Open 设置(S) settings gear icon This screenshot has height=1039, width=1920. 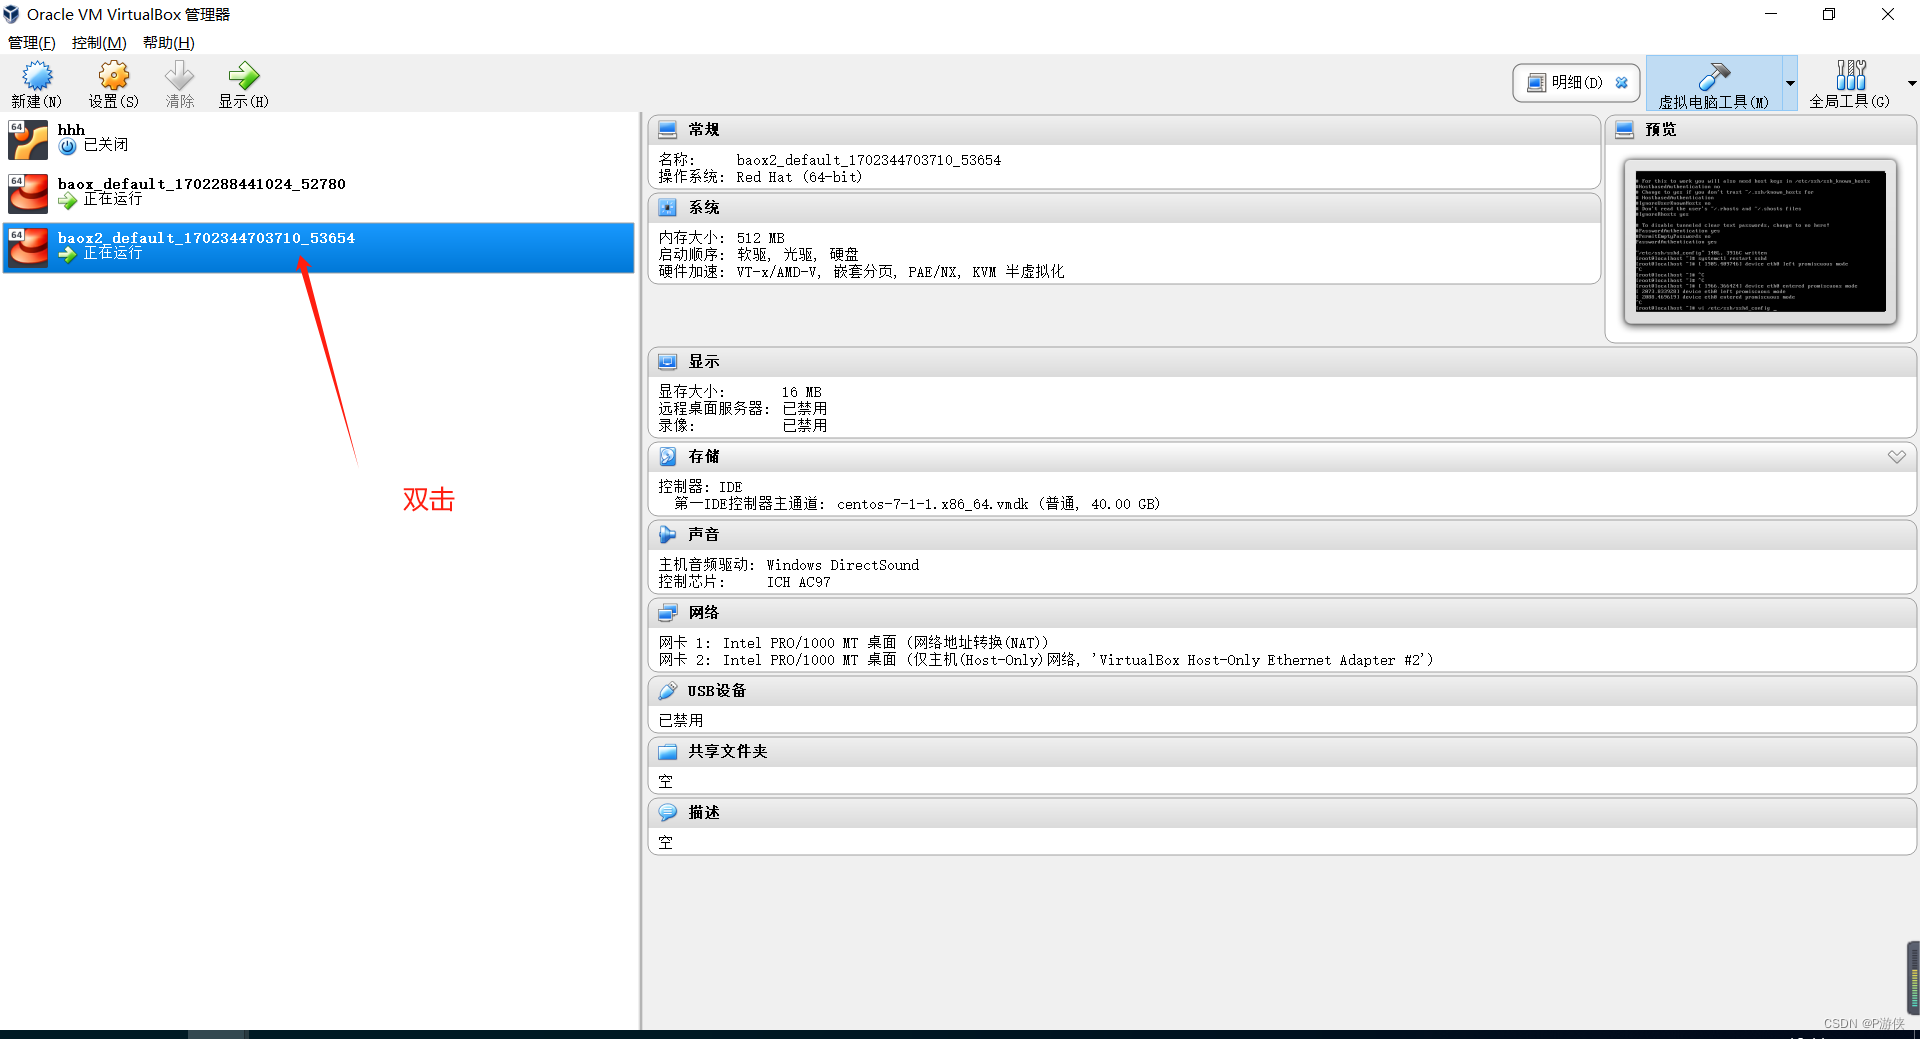114,76
